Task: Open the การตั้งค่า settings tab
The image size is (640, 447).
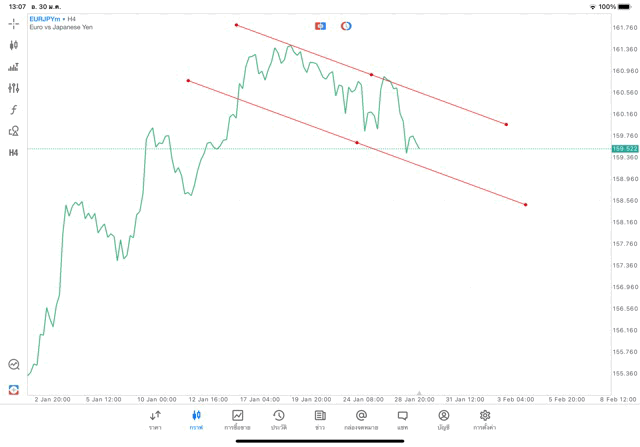Action: [485, 419]
